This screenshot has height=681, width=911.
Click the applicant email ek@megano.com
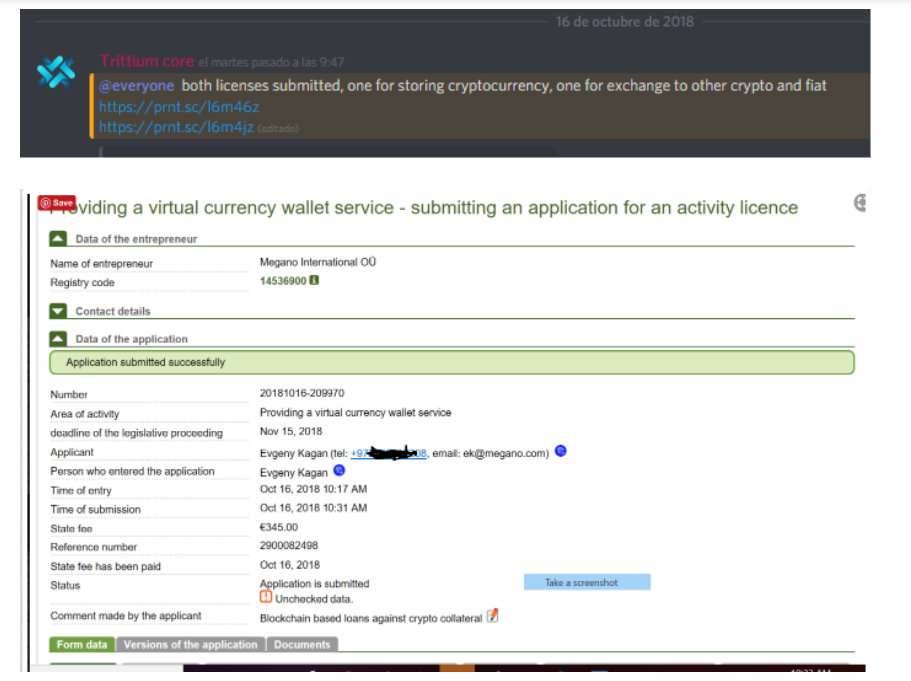tap(504, 453)
